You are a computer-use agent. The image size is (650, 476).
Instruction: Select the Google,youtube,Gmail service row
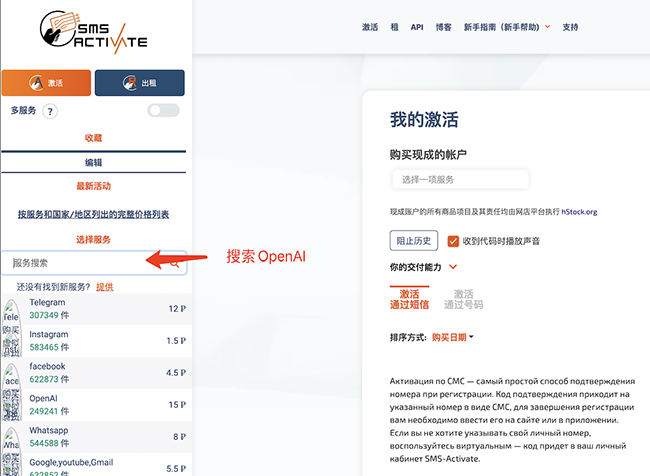tap(97, 465)
